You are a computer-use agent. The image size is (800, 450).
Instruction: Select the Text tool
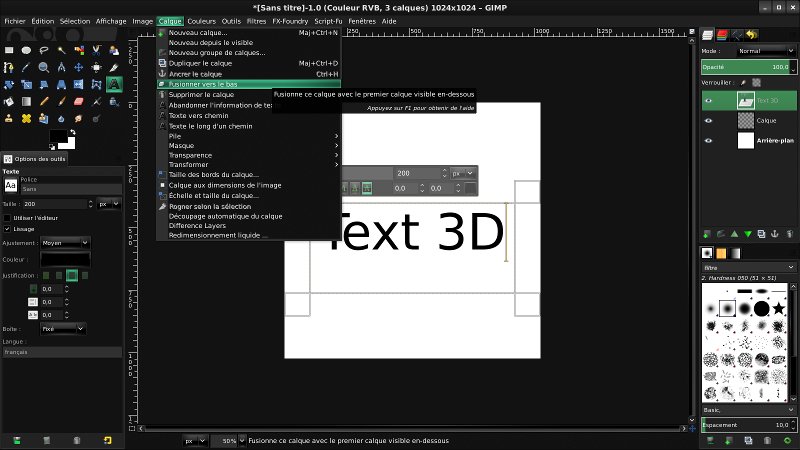pos(114,85)
